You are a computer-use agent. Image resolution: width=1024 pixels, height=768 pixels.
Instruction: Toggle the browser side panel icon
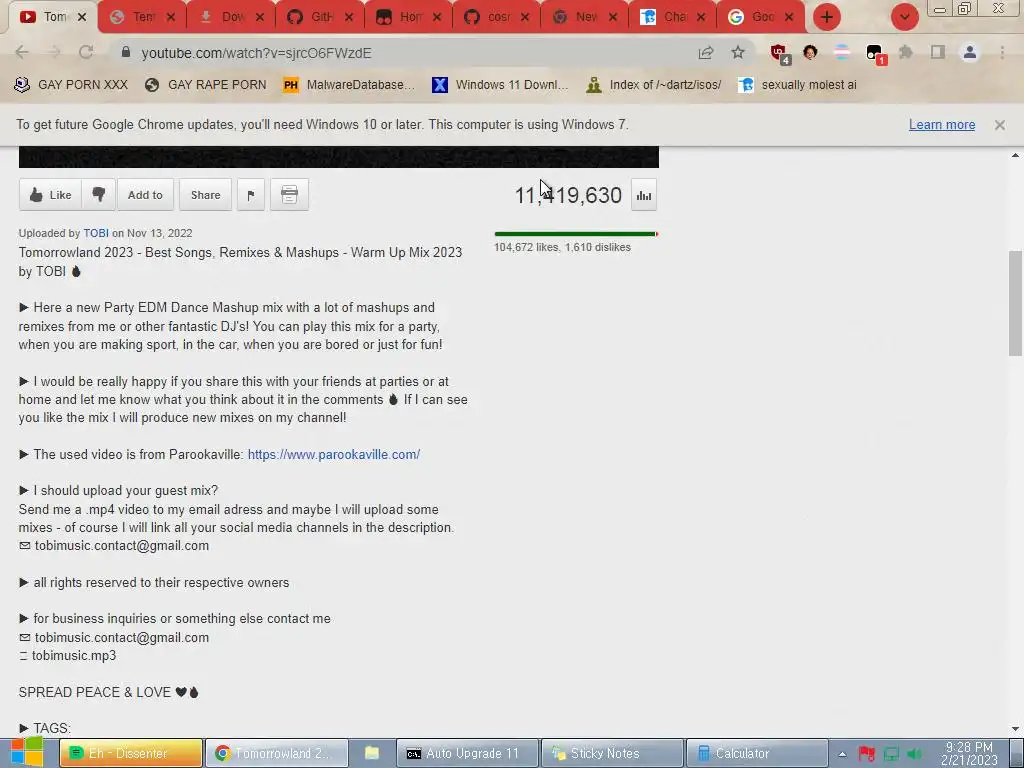pos(938,52)
